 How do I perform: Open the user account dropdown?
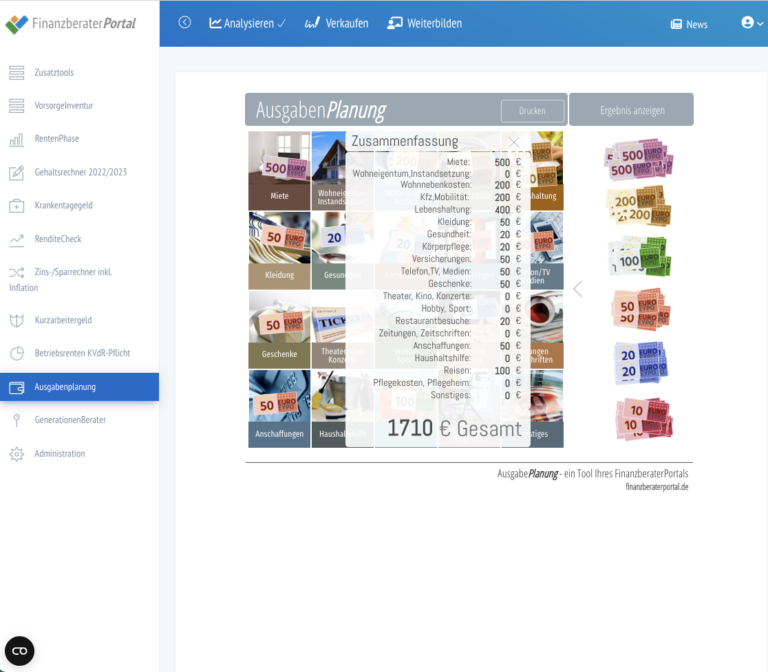752,23
